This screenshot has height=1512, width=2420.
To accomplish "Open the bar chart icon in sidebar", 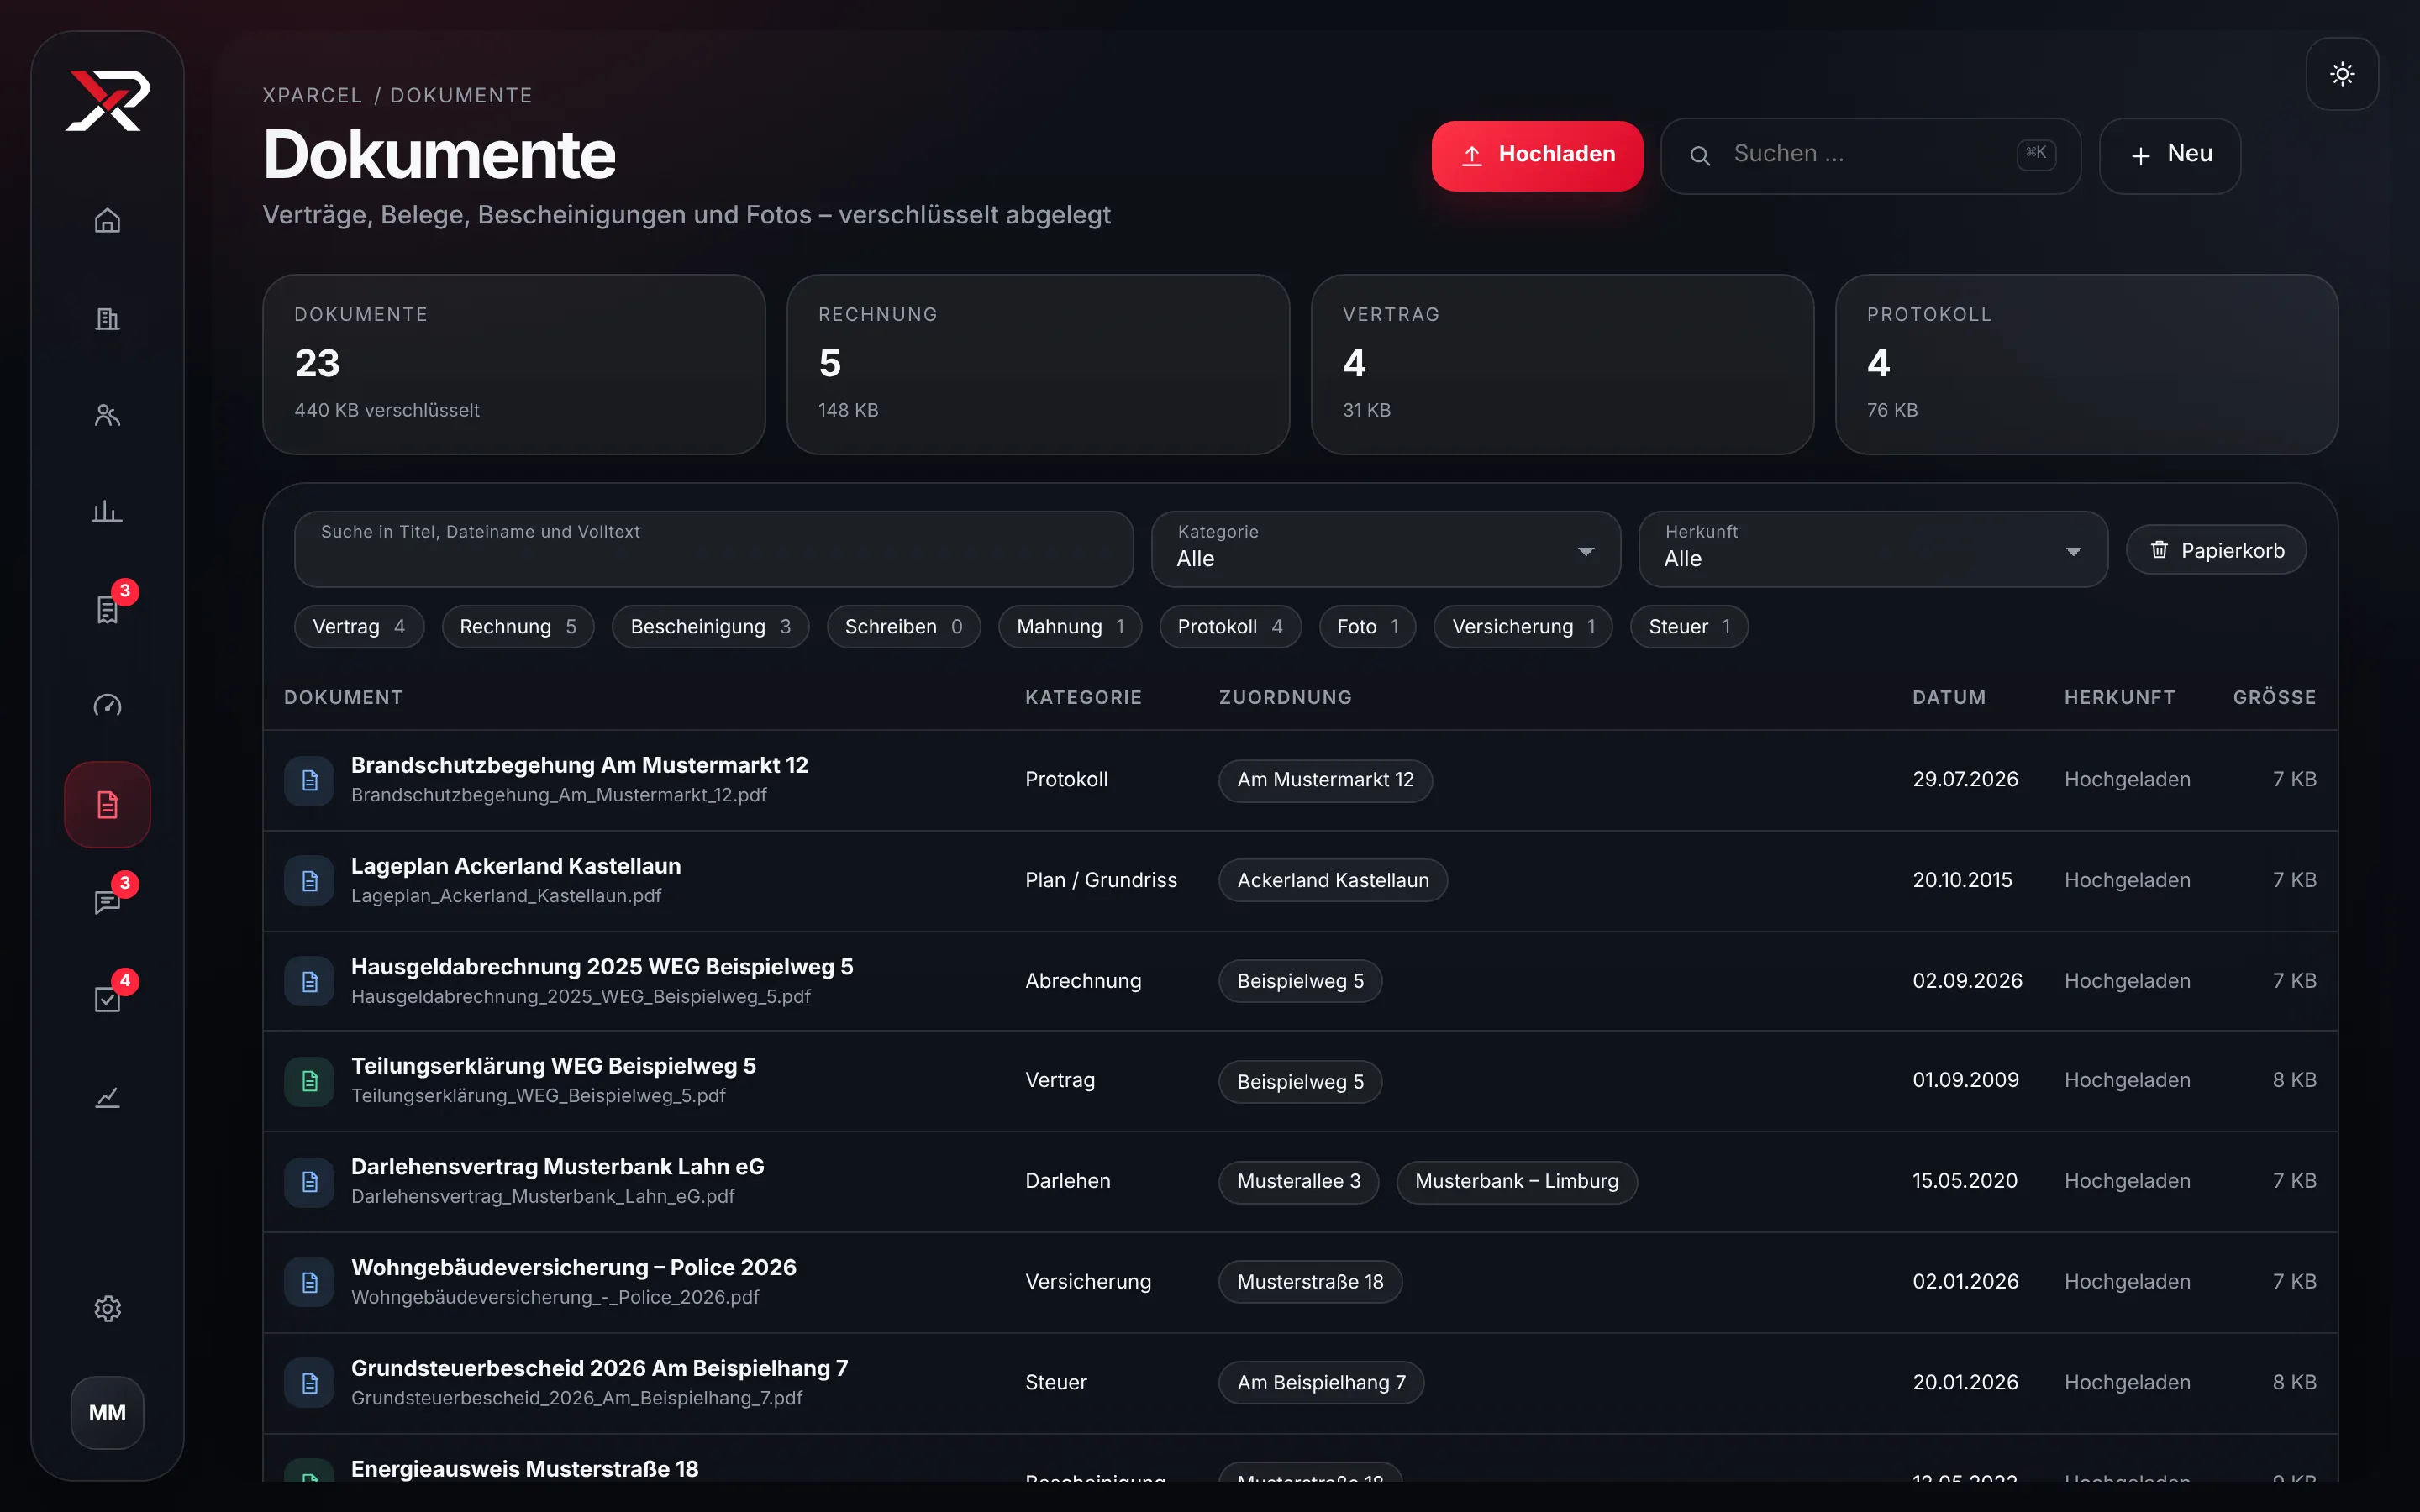I will (107, 513).
